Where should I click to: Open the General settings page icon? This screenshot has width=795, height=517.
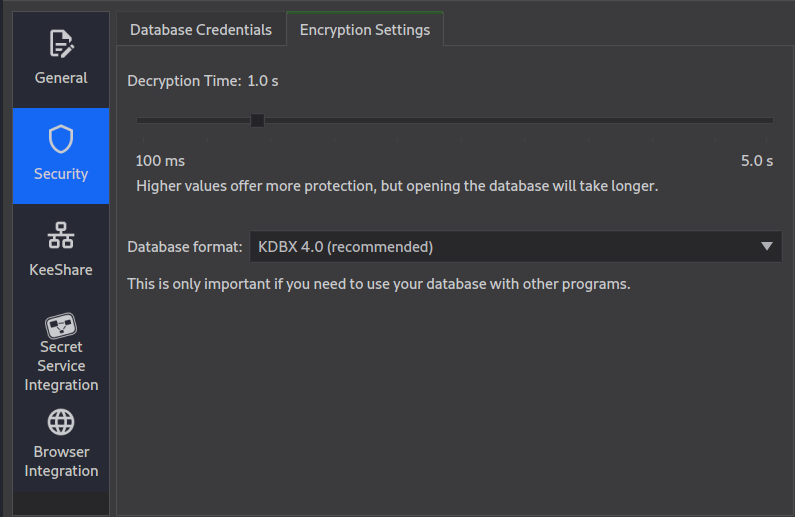(61, 44)
